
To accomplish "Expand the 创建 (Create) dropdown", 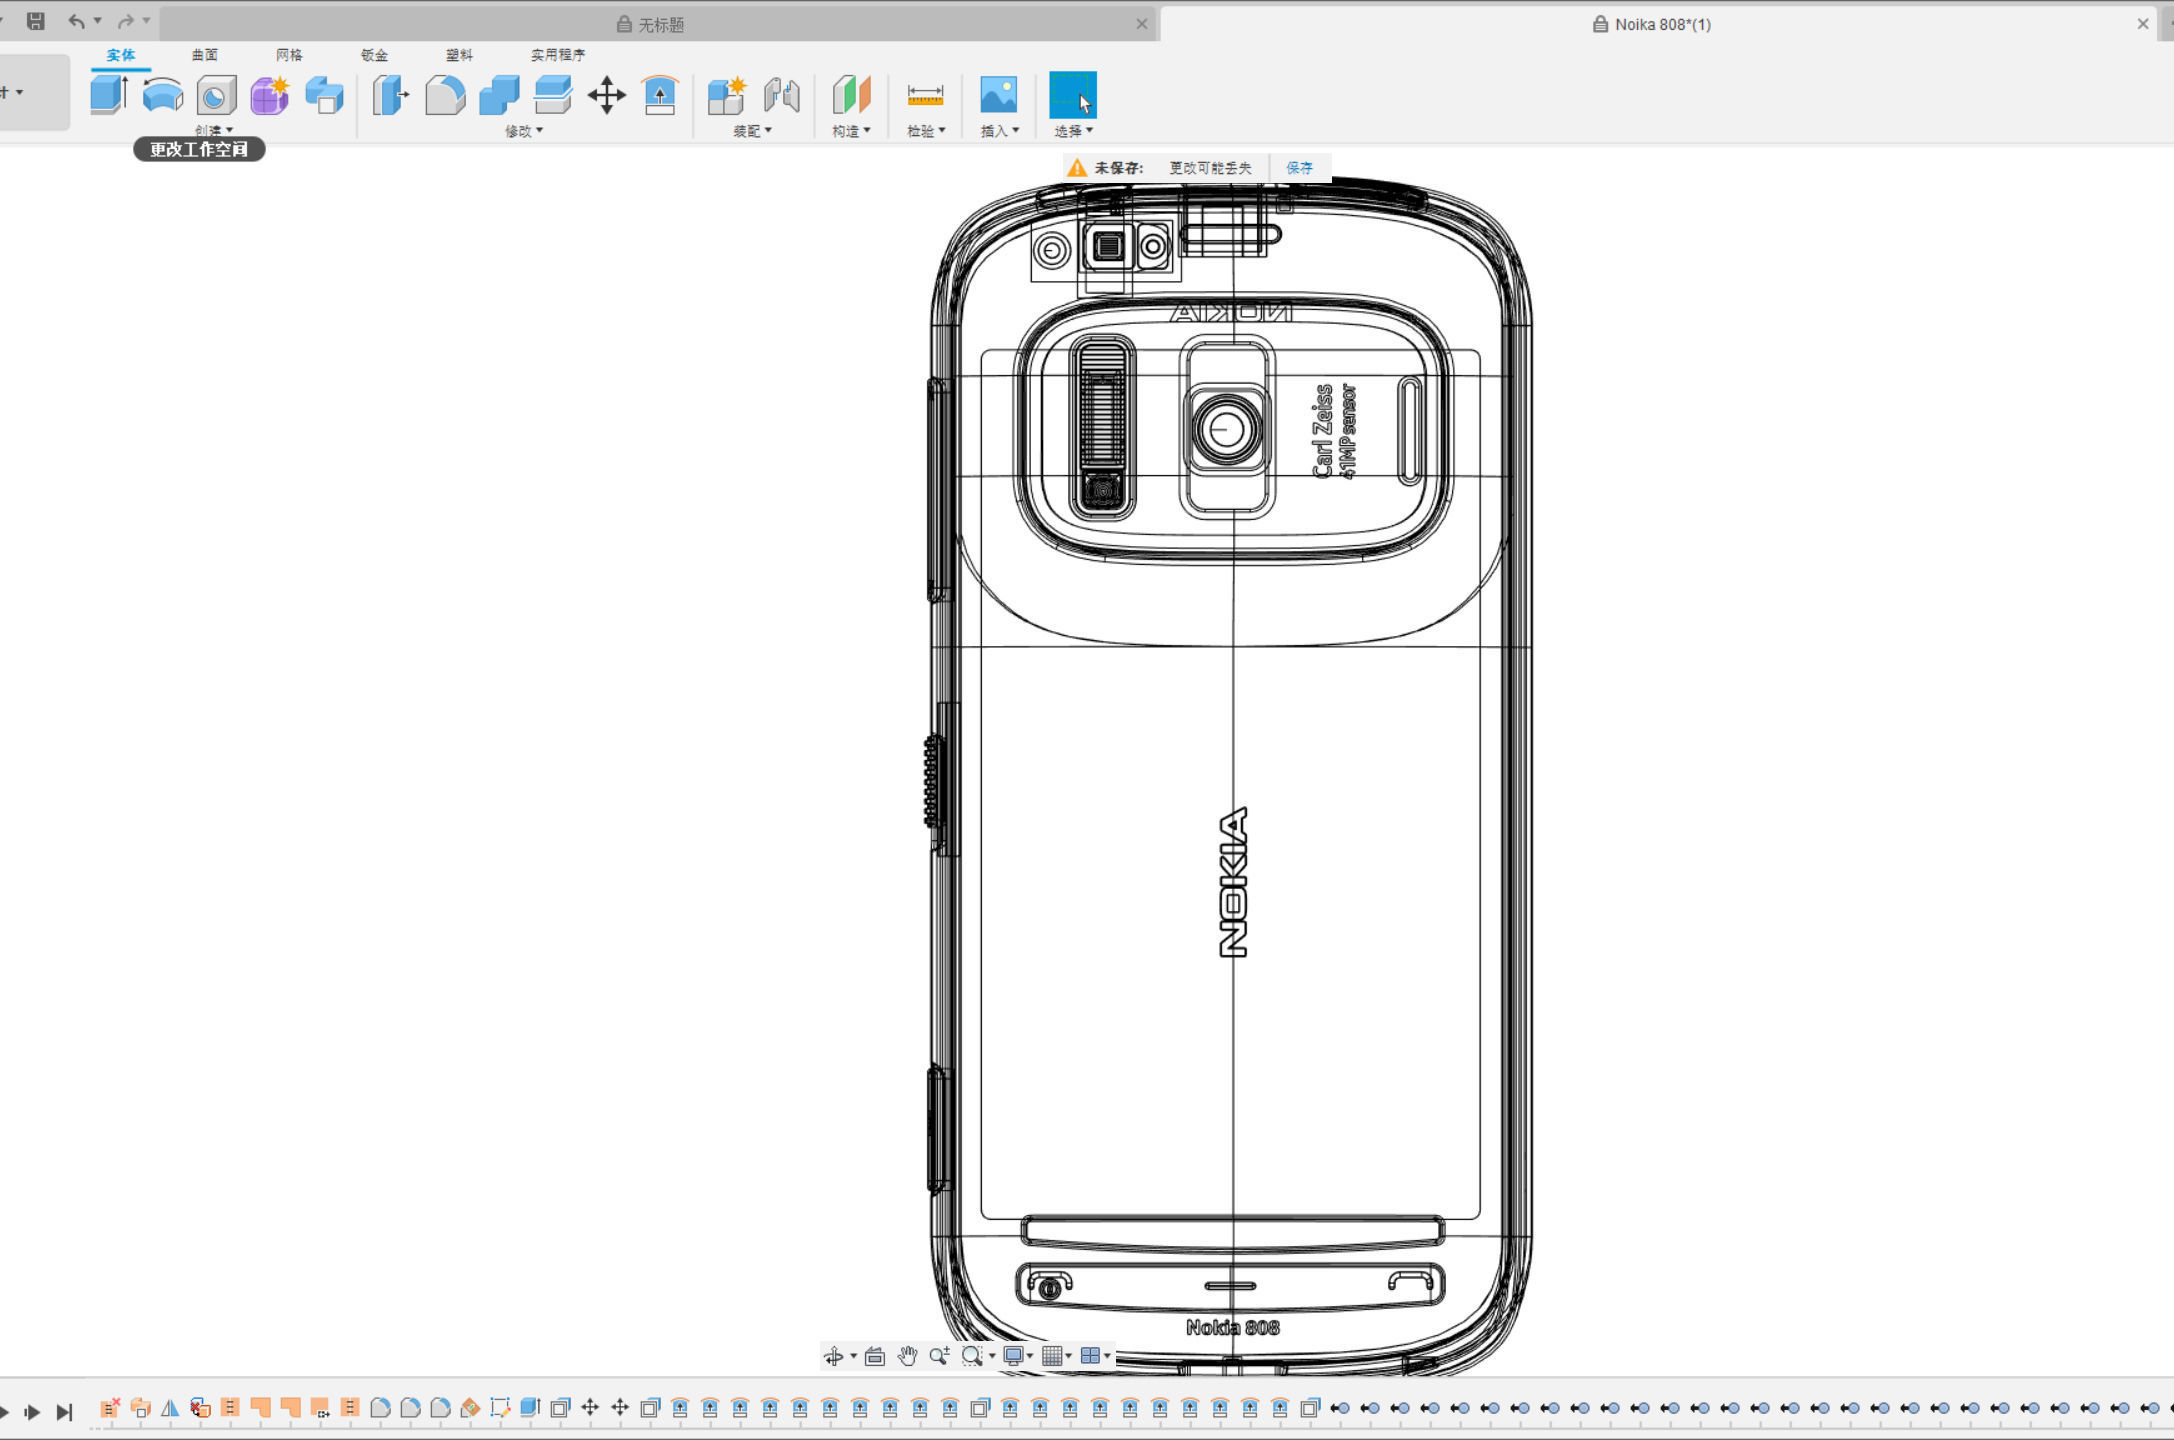I will click(214, 131).
